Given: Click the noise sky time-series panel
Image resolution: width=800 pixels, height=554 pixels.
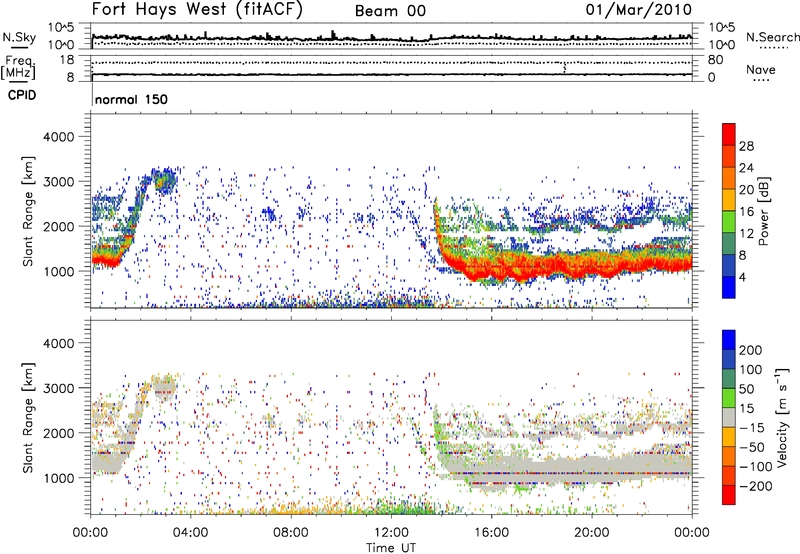Looking at the screenshot, I should click(391, 36).
